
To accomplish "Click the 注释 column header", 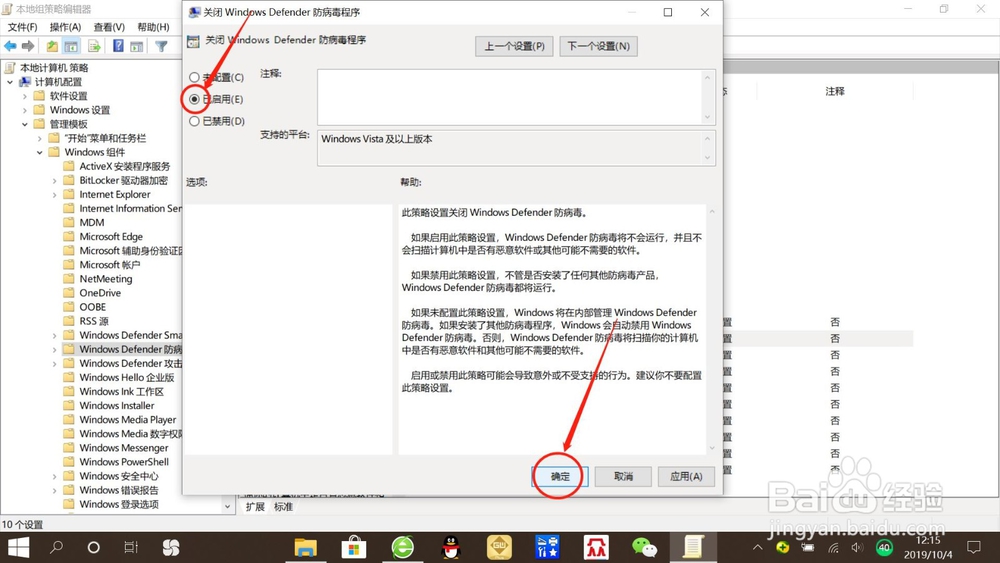I will pyautogui.click(x=834, y=91).
